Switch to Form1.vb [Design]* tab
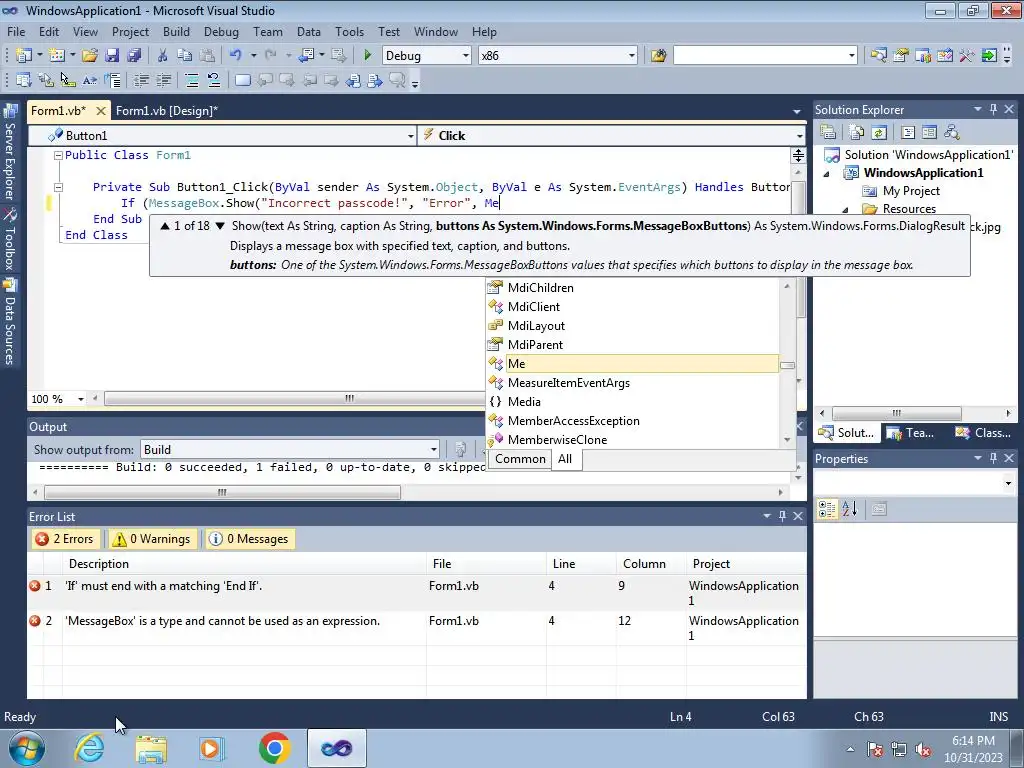Screen dimensions: 1024x768 point(167,110)
